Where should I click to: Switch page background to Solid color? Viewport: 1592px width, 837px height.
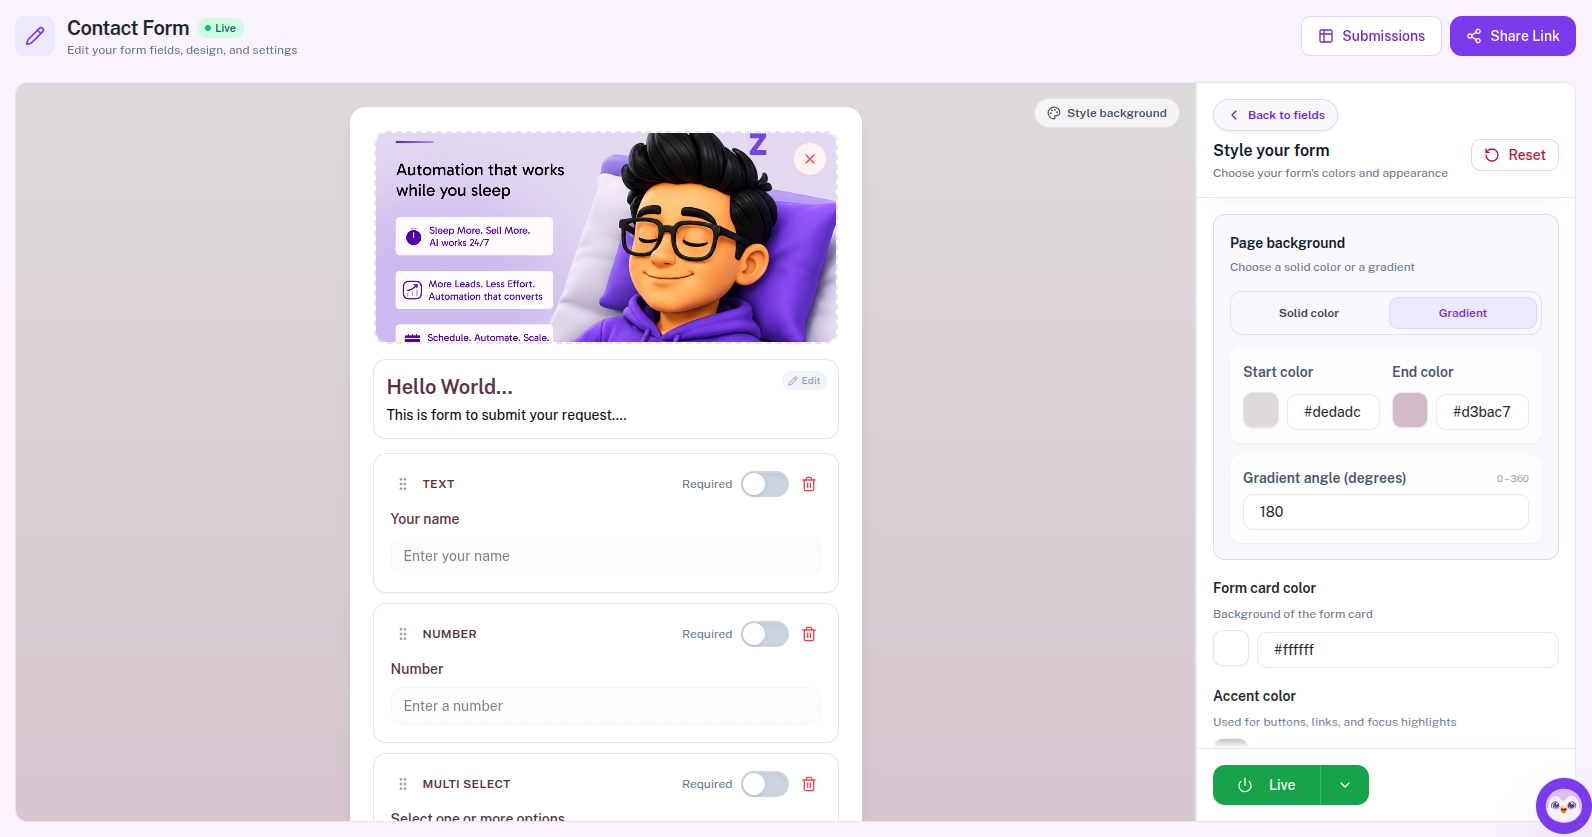coord(1309,313)
